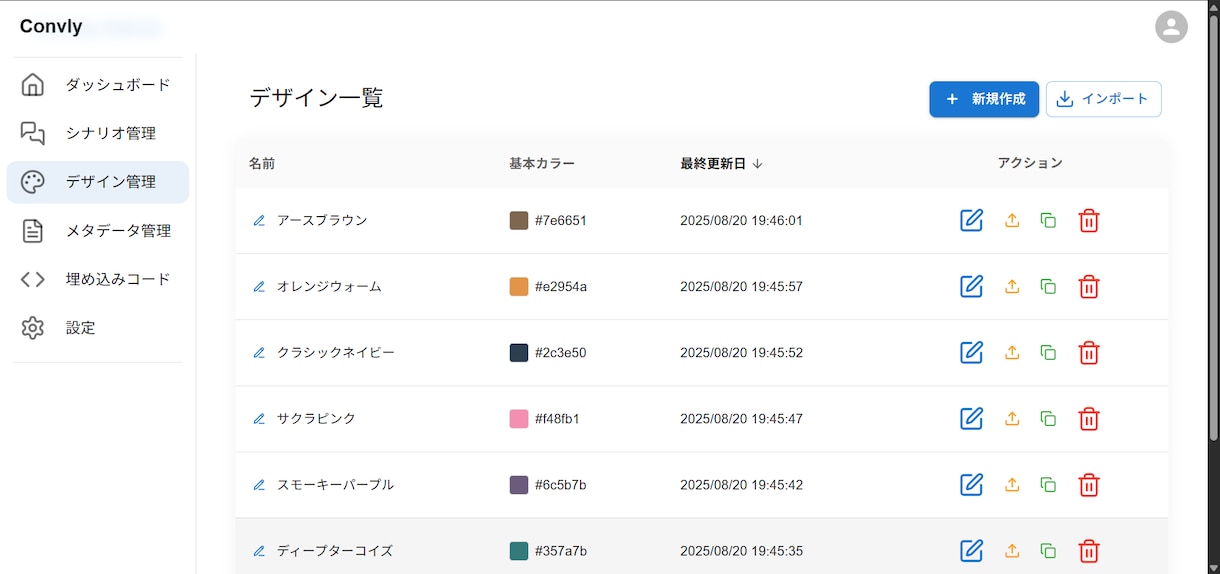Select the ディープターコイズ name text
This screenshot has height=574, width=1220.
[x=335, y=550]
